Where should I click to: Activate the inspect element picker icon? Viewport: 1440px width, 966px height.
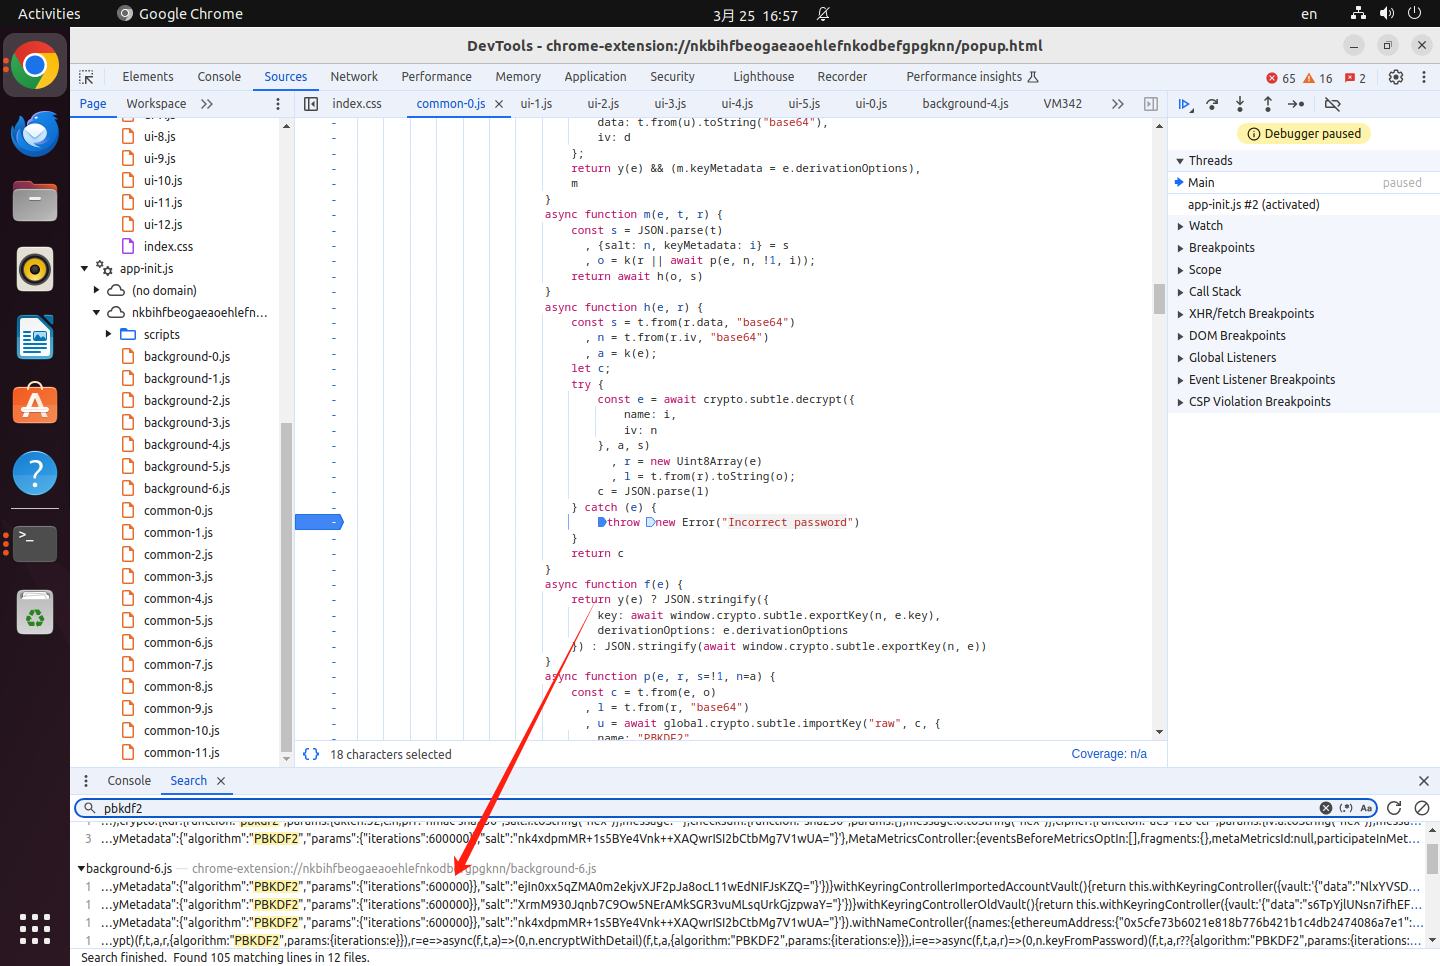tap(86, 77)
